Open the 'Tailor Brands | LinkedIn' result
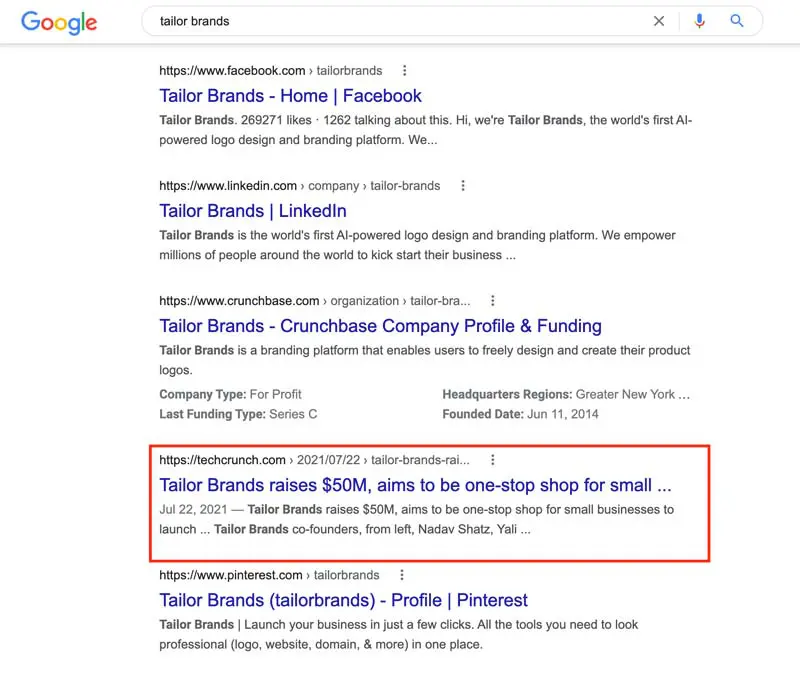The height and width of the screenshot is (678, 800). (253, 211)
